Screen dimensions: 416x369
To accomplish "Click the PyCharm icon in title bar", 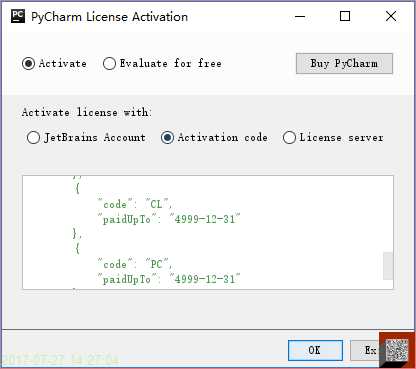I will click(18, 16).
